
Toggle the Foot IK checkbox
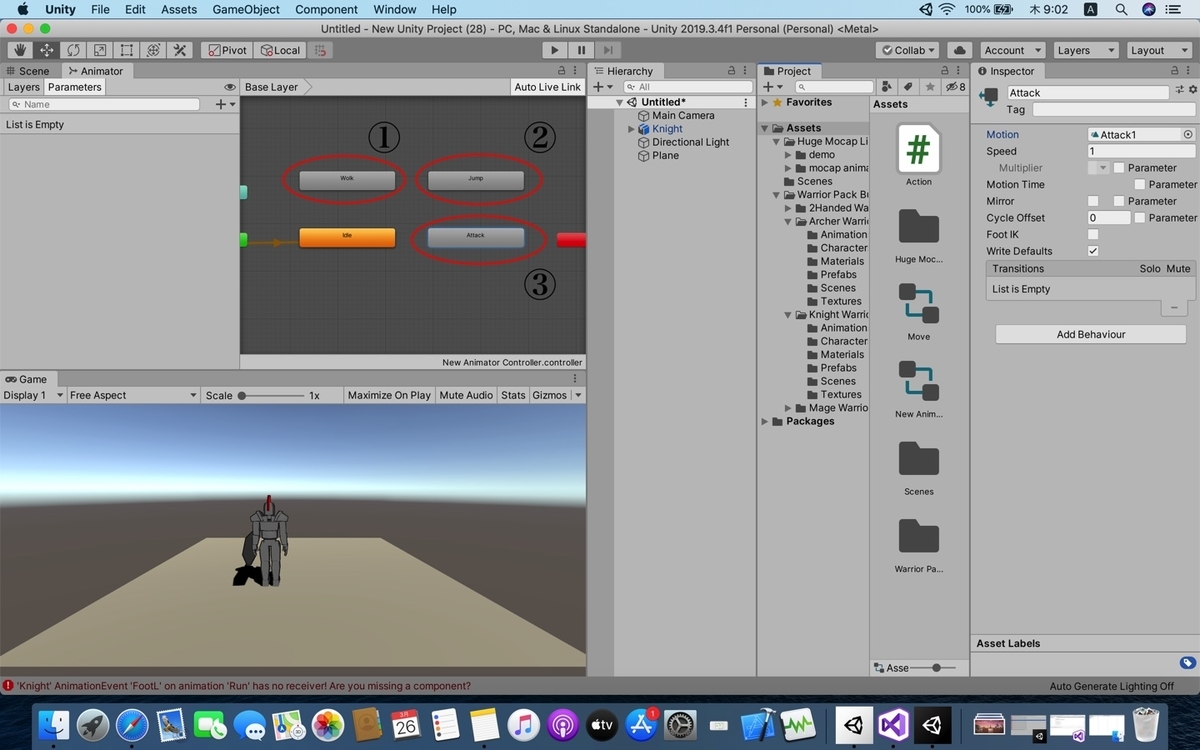[x=1093, y=234]
